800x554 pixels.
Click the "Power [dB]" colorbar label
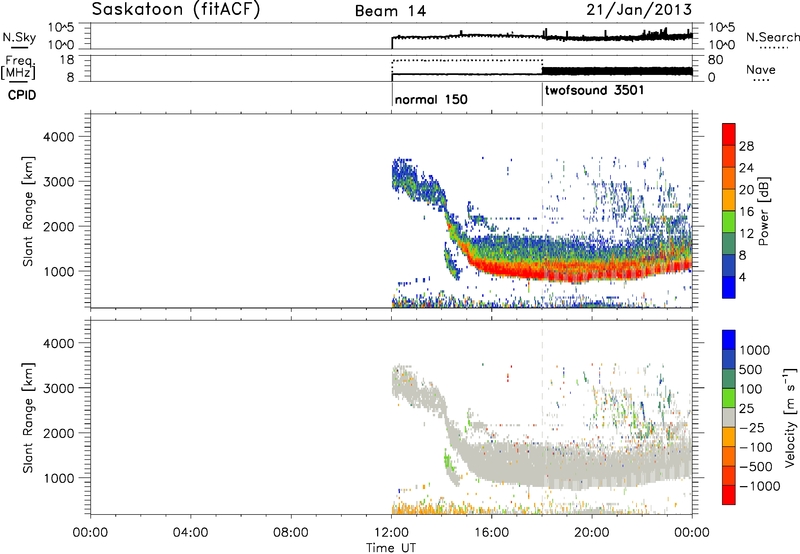tap(763, 211)
